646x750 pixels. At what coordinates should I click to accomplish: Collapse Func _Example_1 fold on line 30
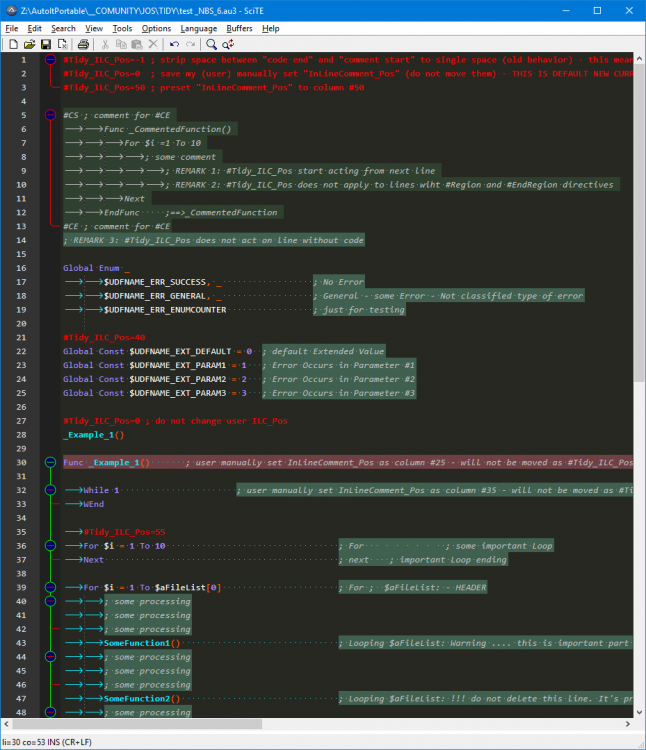[50, 462]
